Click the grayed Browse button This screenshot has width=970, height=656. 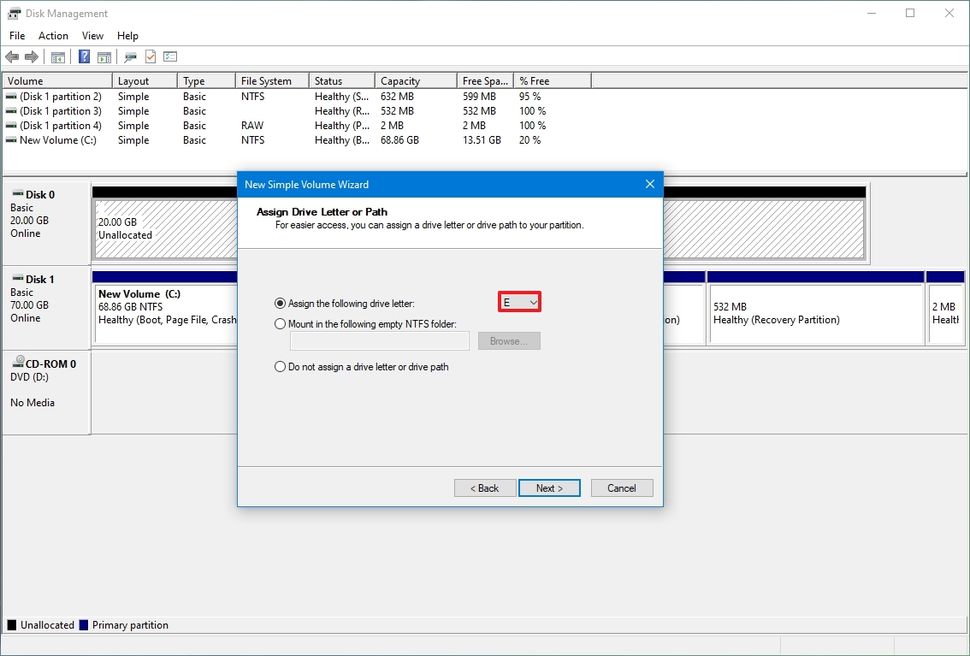pos(509,341)
